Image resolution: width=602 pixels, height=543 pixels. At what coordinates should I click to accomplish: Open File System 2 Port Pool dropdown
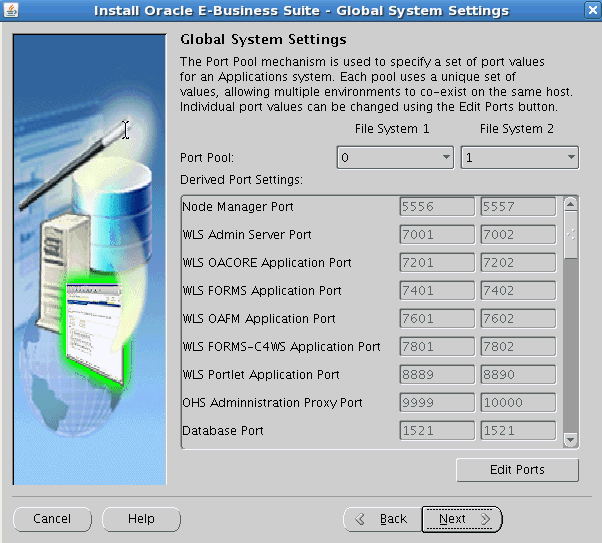pos(520,157)
